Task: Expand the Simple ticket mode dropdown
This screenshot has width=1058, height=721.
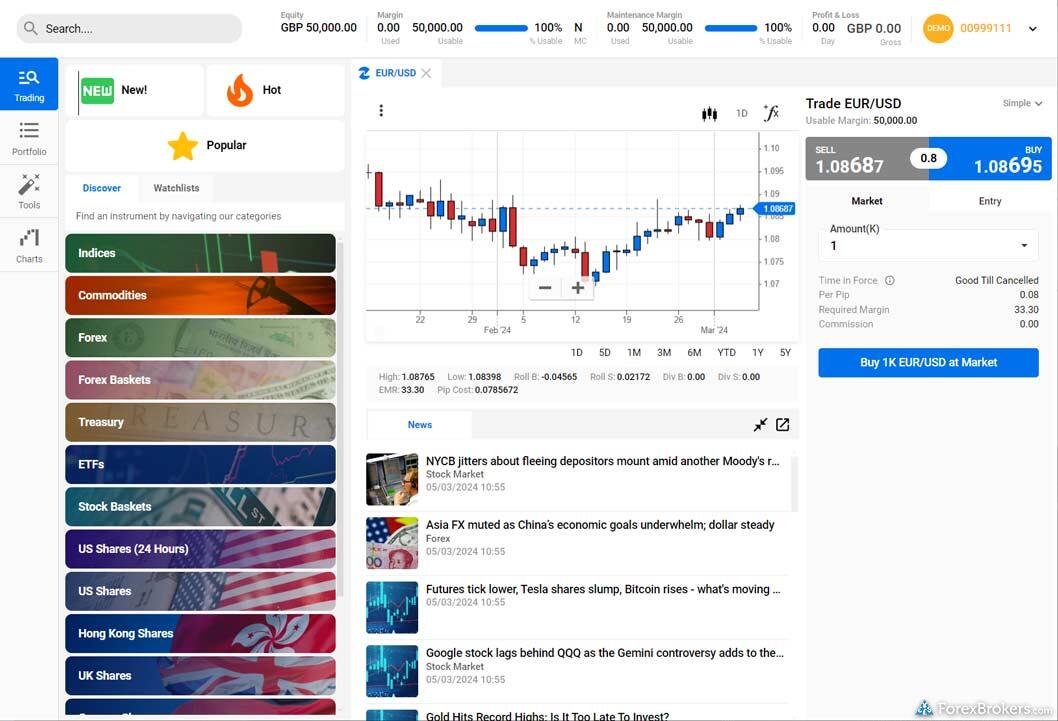Action: click(1022, 103)
